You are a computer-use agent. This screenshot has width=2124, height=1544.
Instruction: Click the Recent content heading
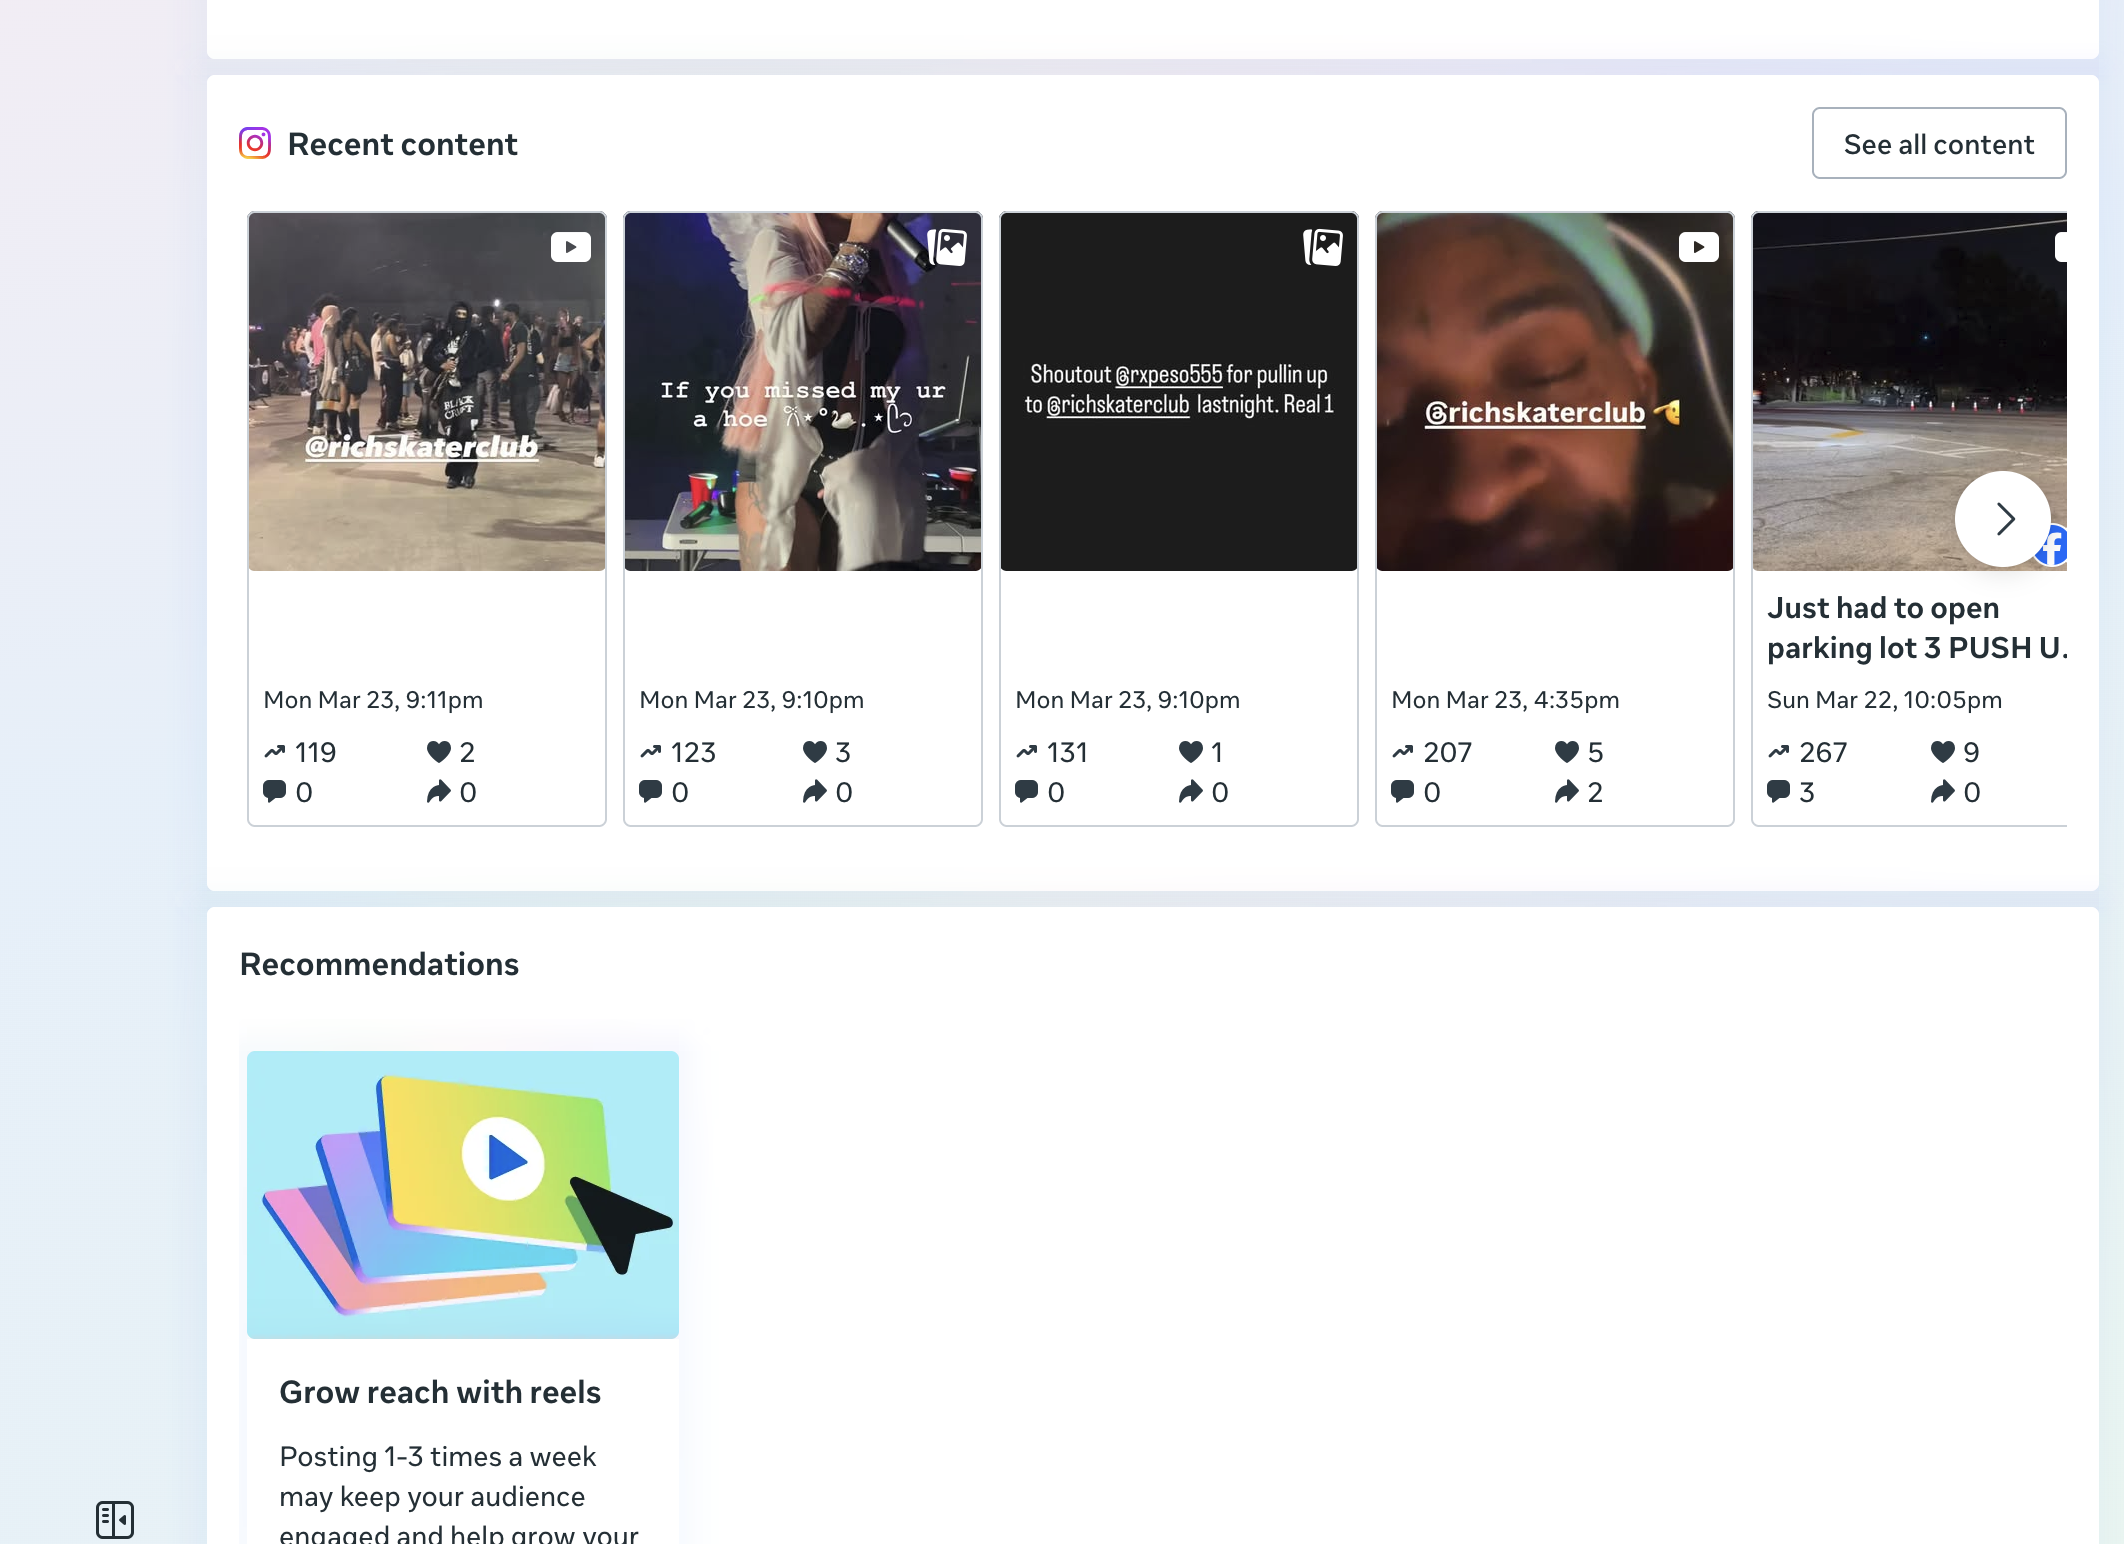[402, 144]
